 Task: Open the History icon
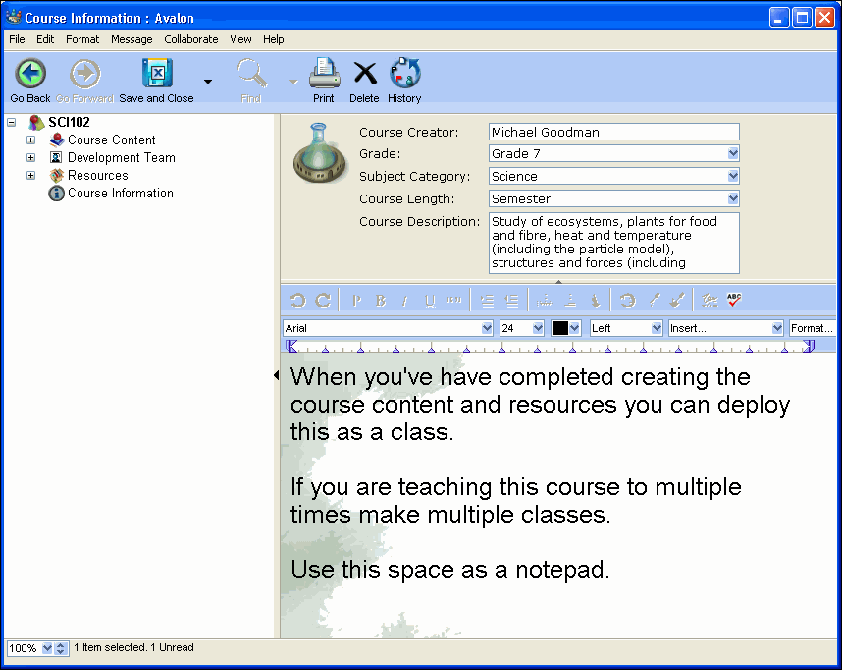[405, 74]
